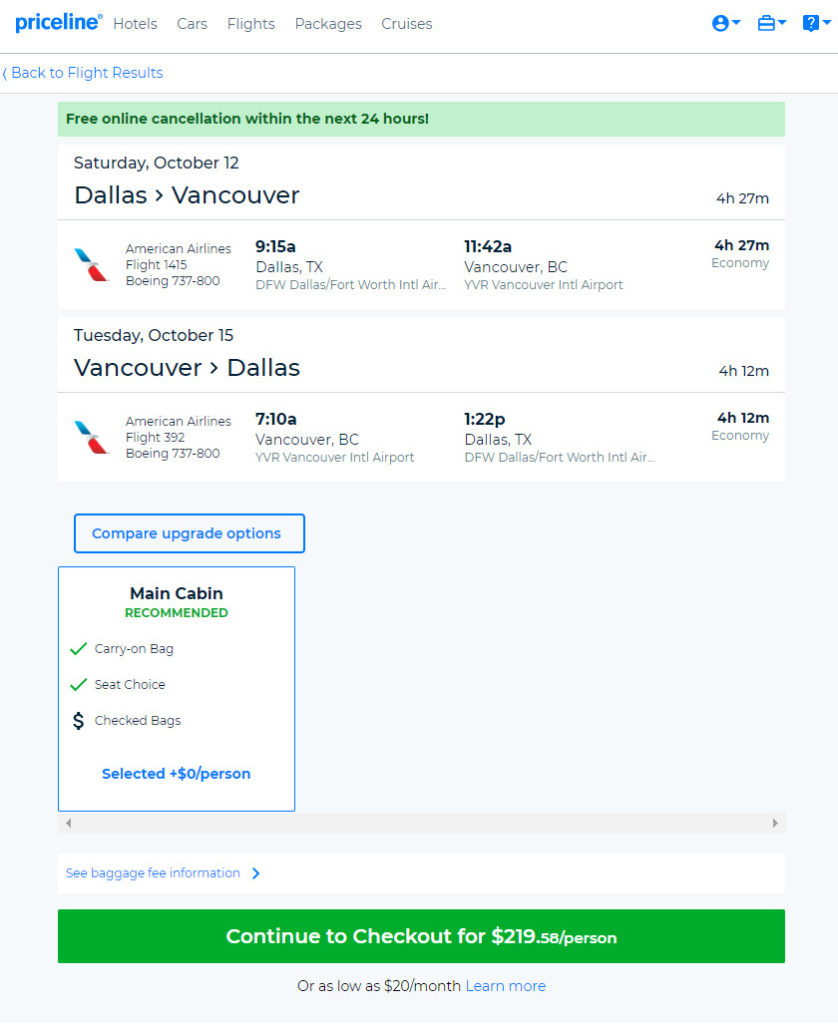
Task: Click the Seat Choice checkmark icon
Action: pyautogui.click(x=78, y=684)
